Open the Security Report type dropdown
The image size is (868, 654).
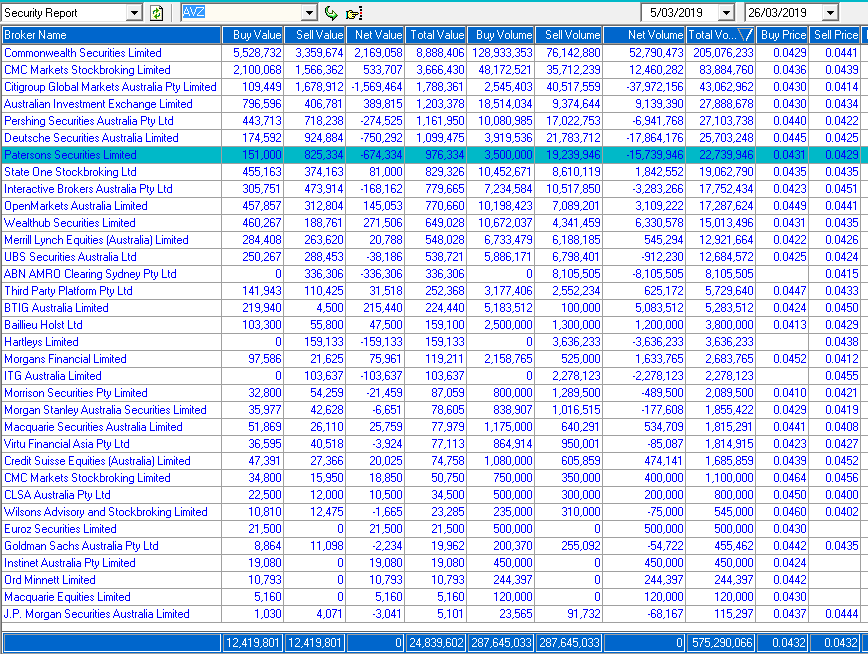click(x=134, y=13)
